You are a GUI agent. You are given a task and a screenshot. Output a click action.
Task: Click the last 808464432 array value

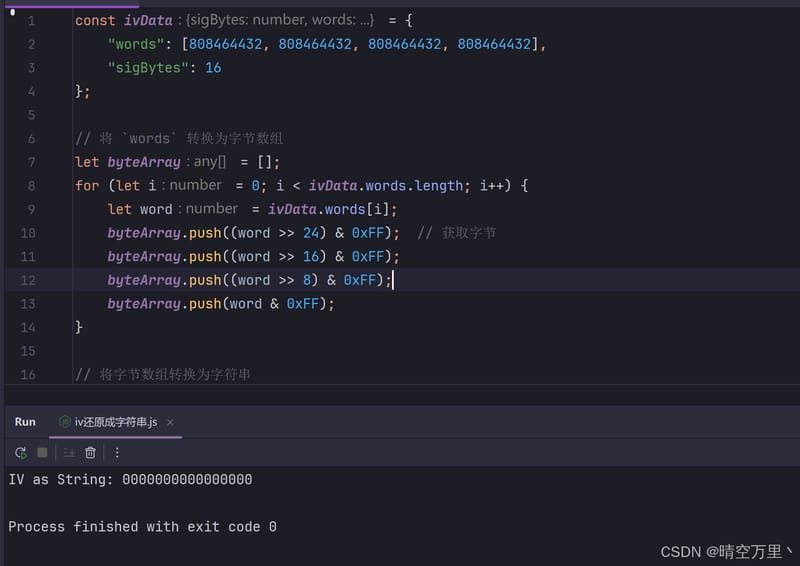(x=494, y=44)
